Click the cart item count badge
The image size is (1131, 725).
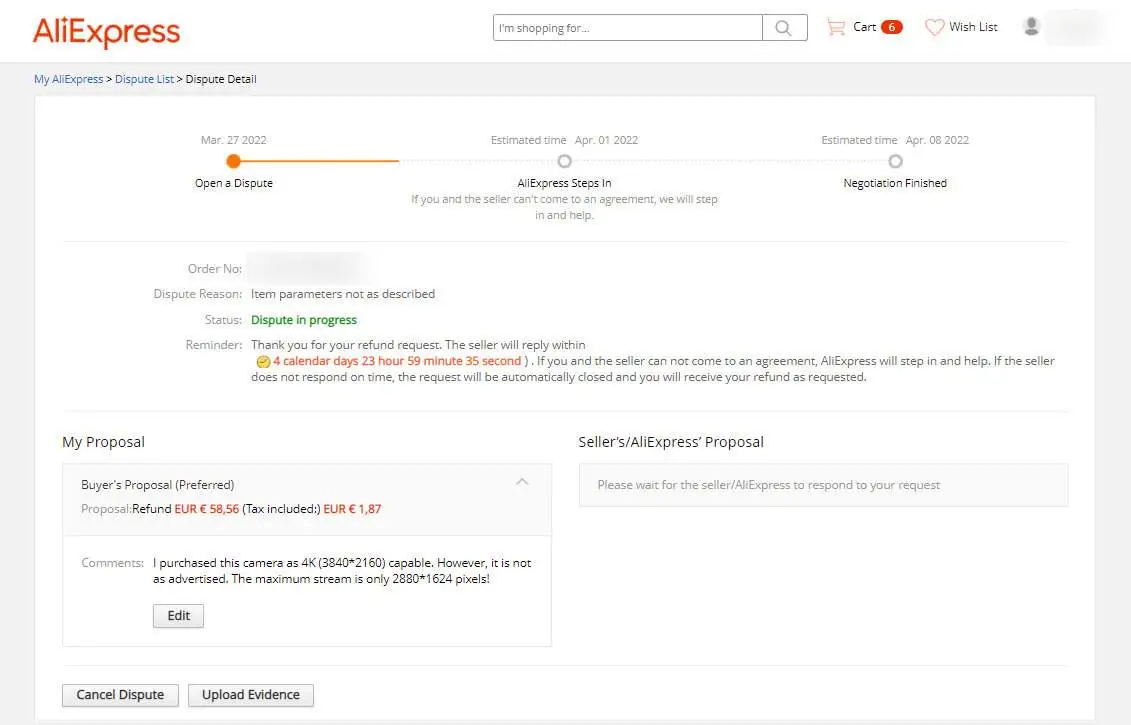(892, 27)
